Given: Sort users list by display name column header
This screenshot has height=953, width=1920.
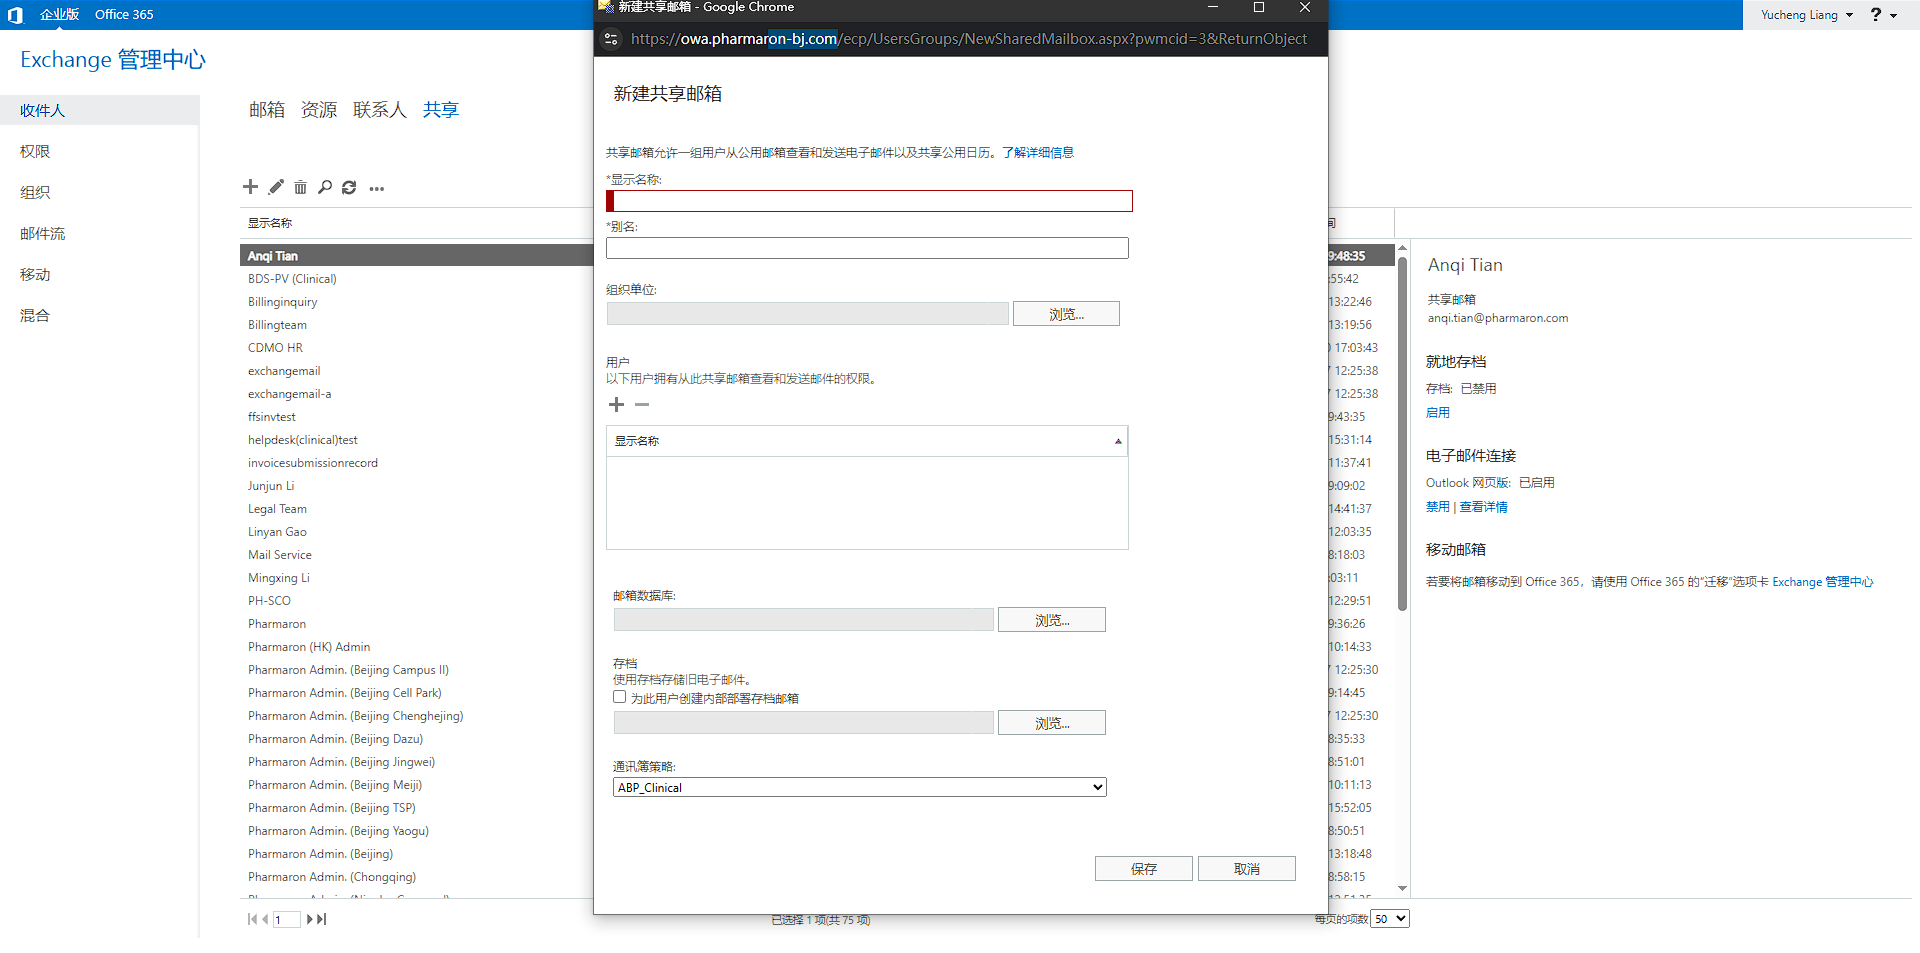Looking at the screenshot, I should point(867,441).
